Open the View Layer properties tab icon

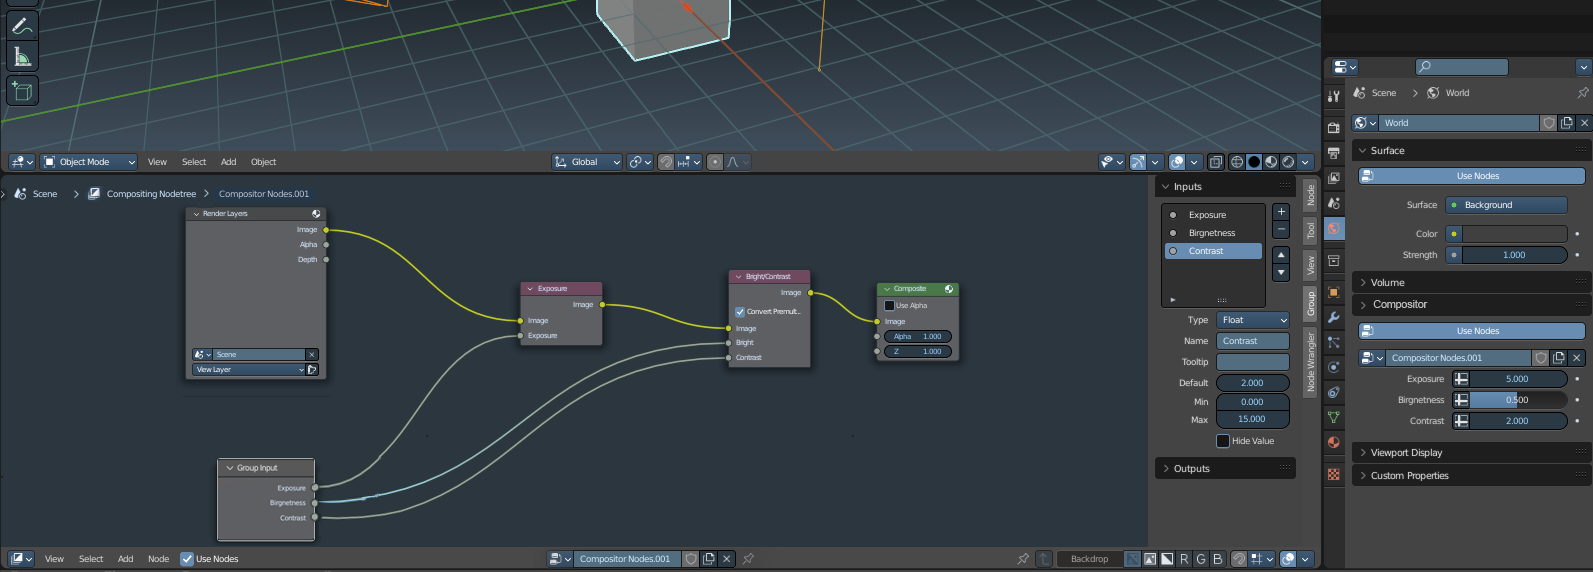pos(1334,178)
